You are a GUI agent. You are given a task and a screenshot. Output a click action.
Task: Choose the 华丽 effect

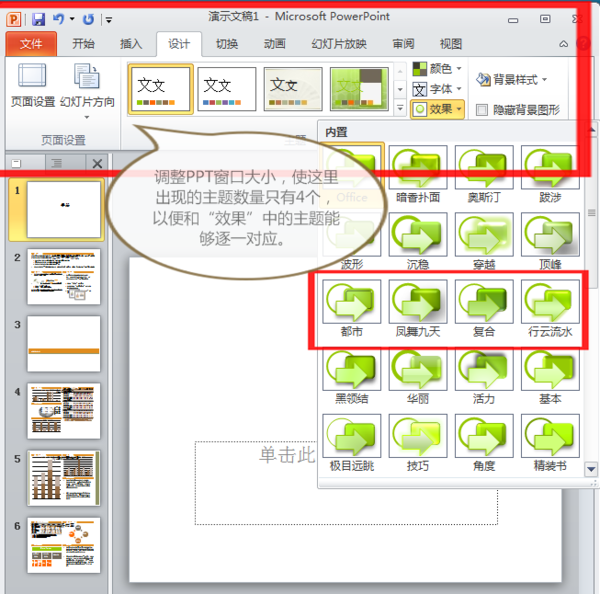click(418, 376)
